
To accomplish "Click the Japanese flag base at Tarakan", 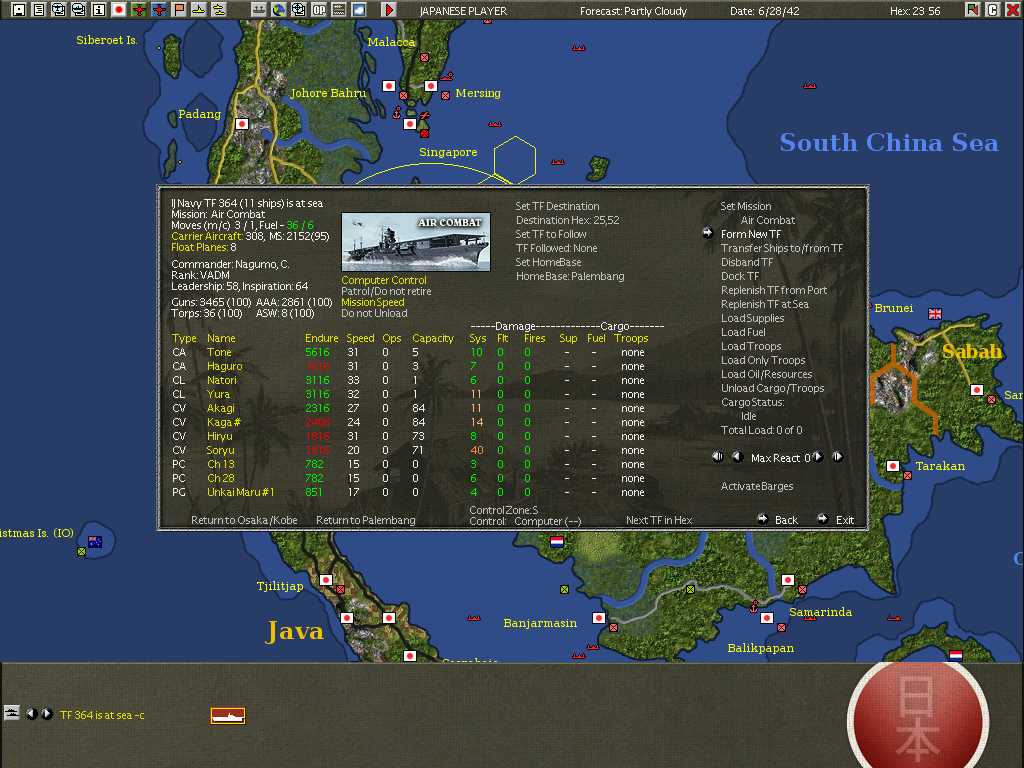I will 893,466.
